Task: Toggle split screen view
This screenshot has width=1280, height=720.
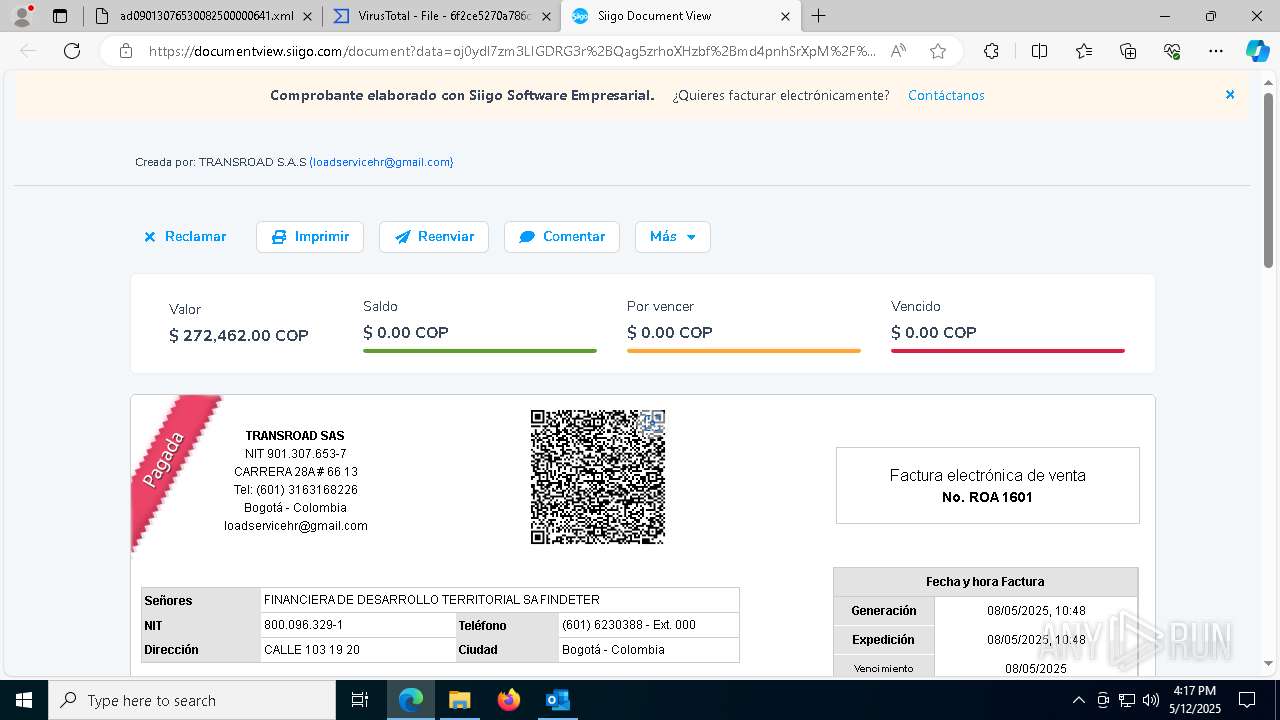Action: [x=1039, y=51]
